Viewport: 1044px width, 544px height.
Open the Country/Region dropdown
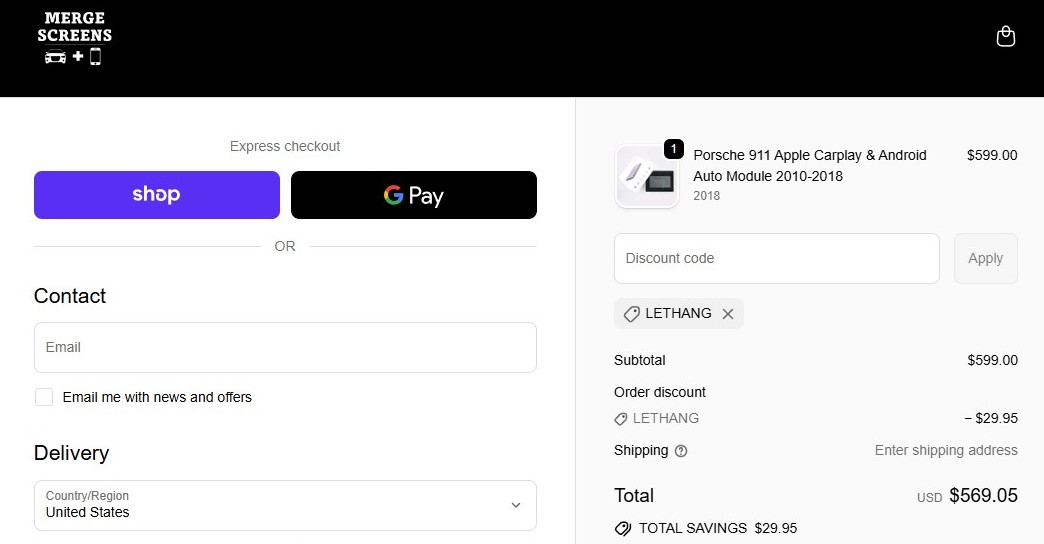pyautogui.click(x=285, y=505)
